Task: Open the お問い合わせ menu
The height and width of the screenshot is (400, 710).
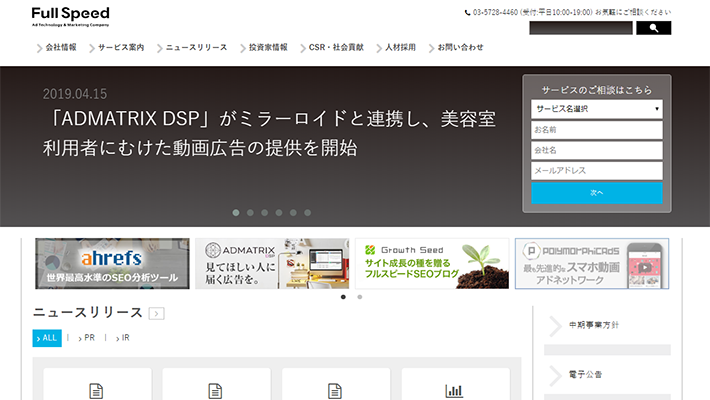Action: (460, 48)
